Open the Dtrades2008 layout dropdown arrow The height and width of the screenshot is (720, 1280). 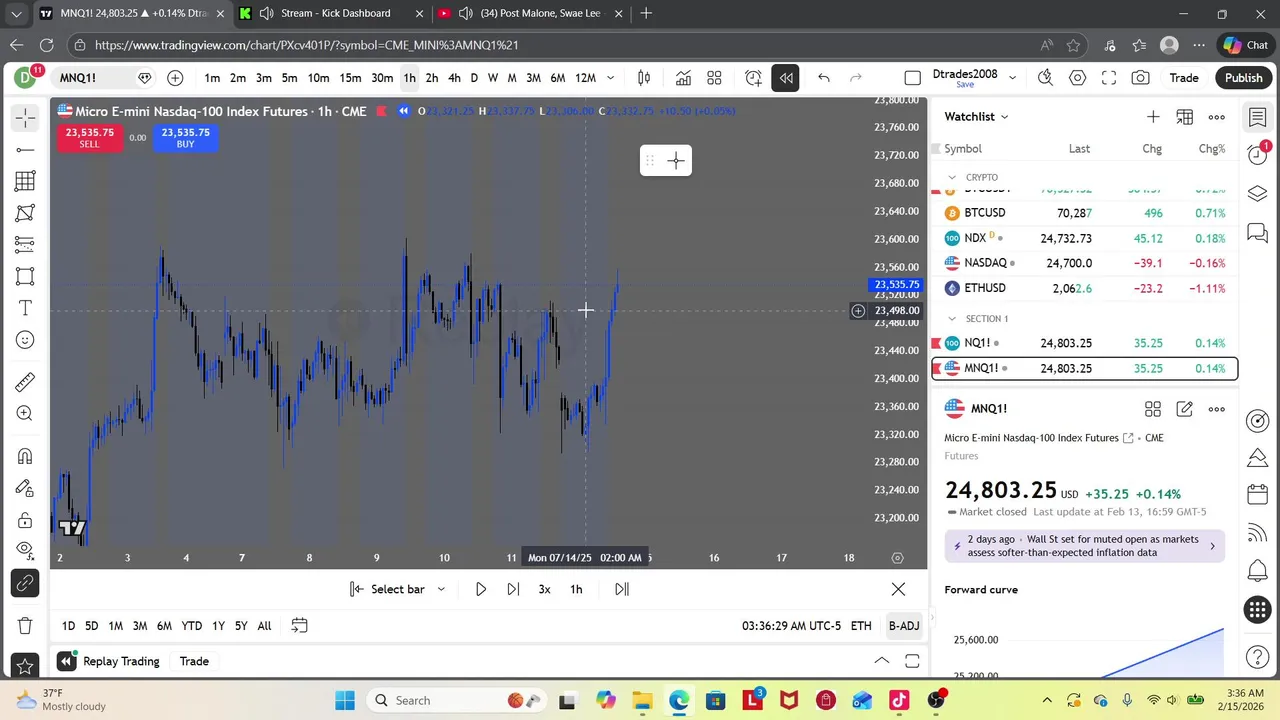coord(1012,78)
